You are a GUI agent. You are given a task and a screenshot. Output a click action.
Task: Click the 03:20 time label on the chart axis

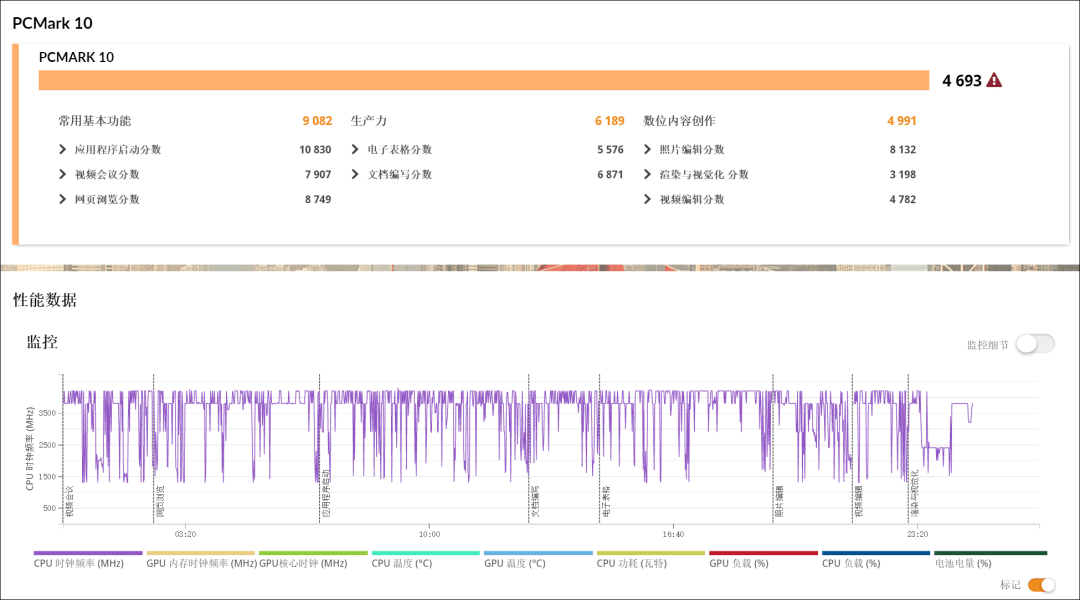185,534
